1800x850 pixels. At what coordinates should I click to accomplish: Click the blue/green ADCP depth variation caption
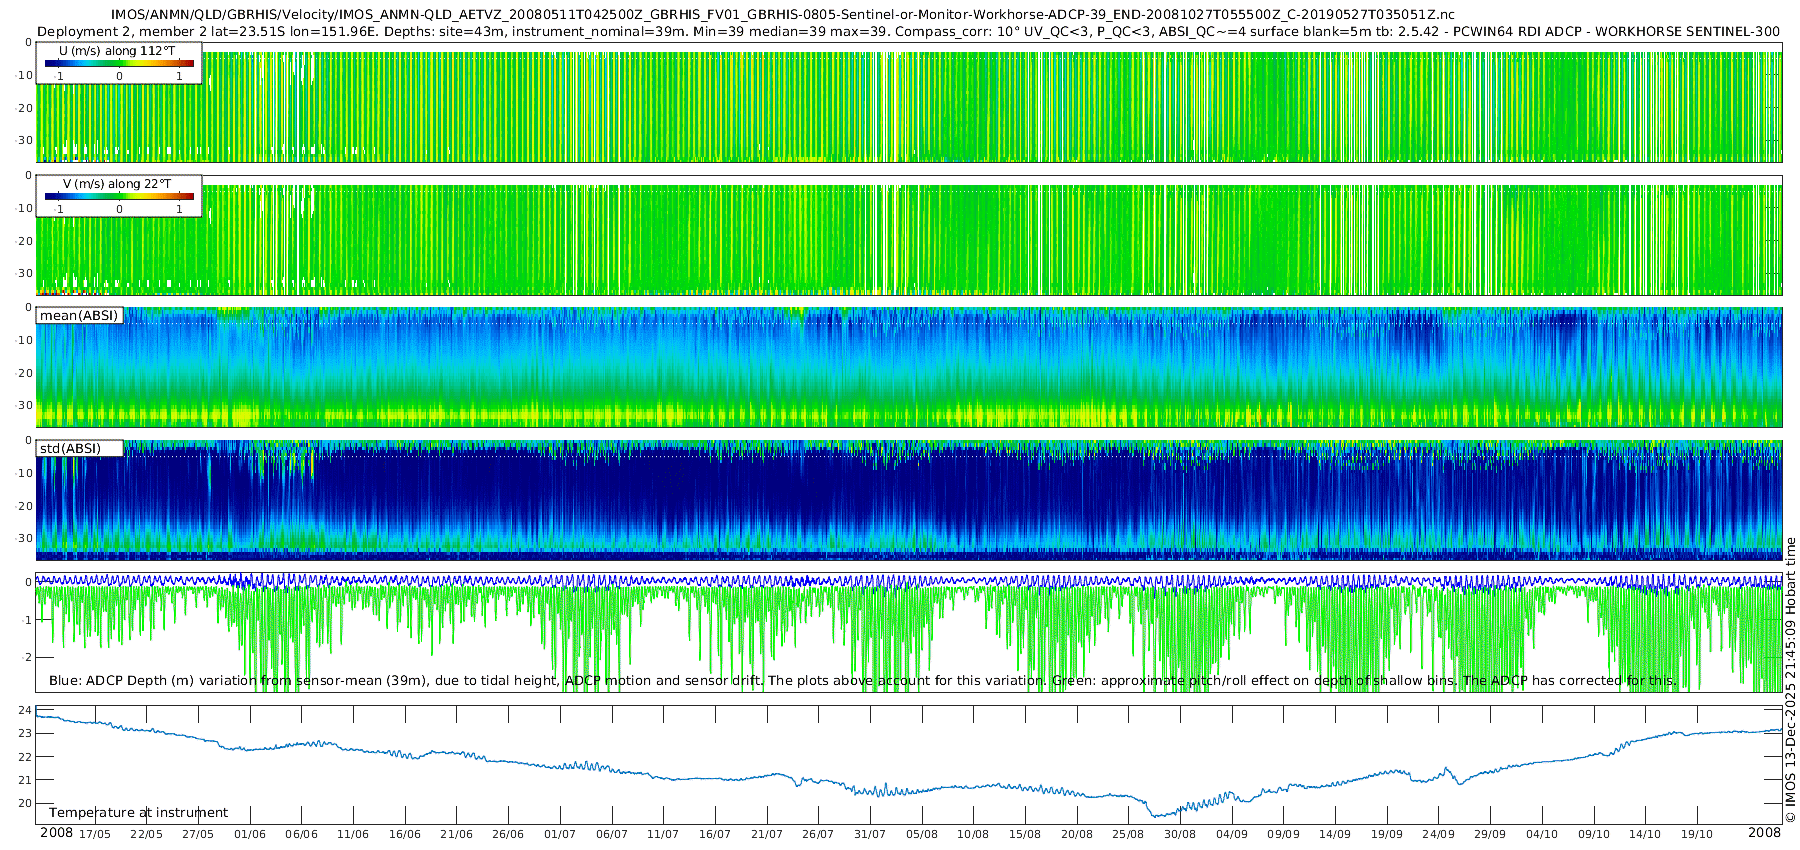862,681
